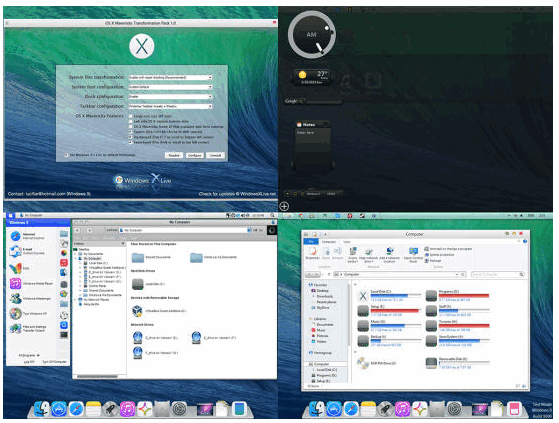Screen dimensions: 559x423
Task: Open Finder in the bottom-left dock
Action: [42, 409]
